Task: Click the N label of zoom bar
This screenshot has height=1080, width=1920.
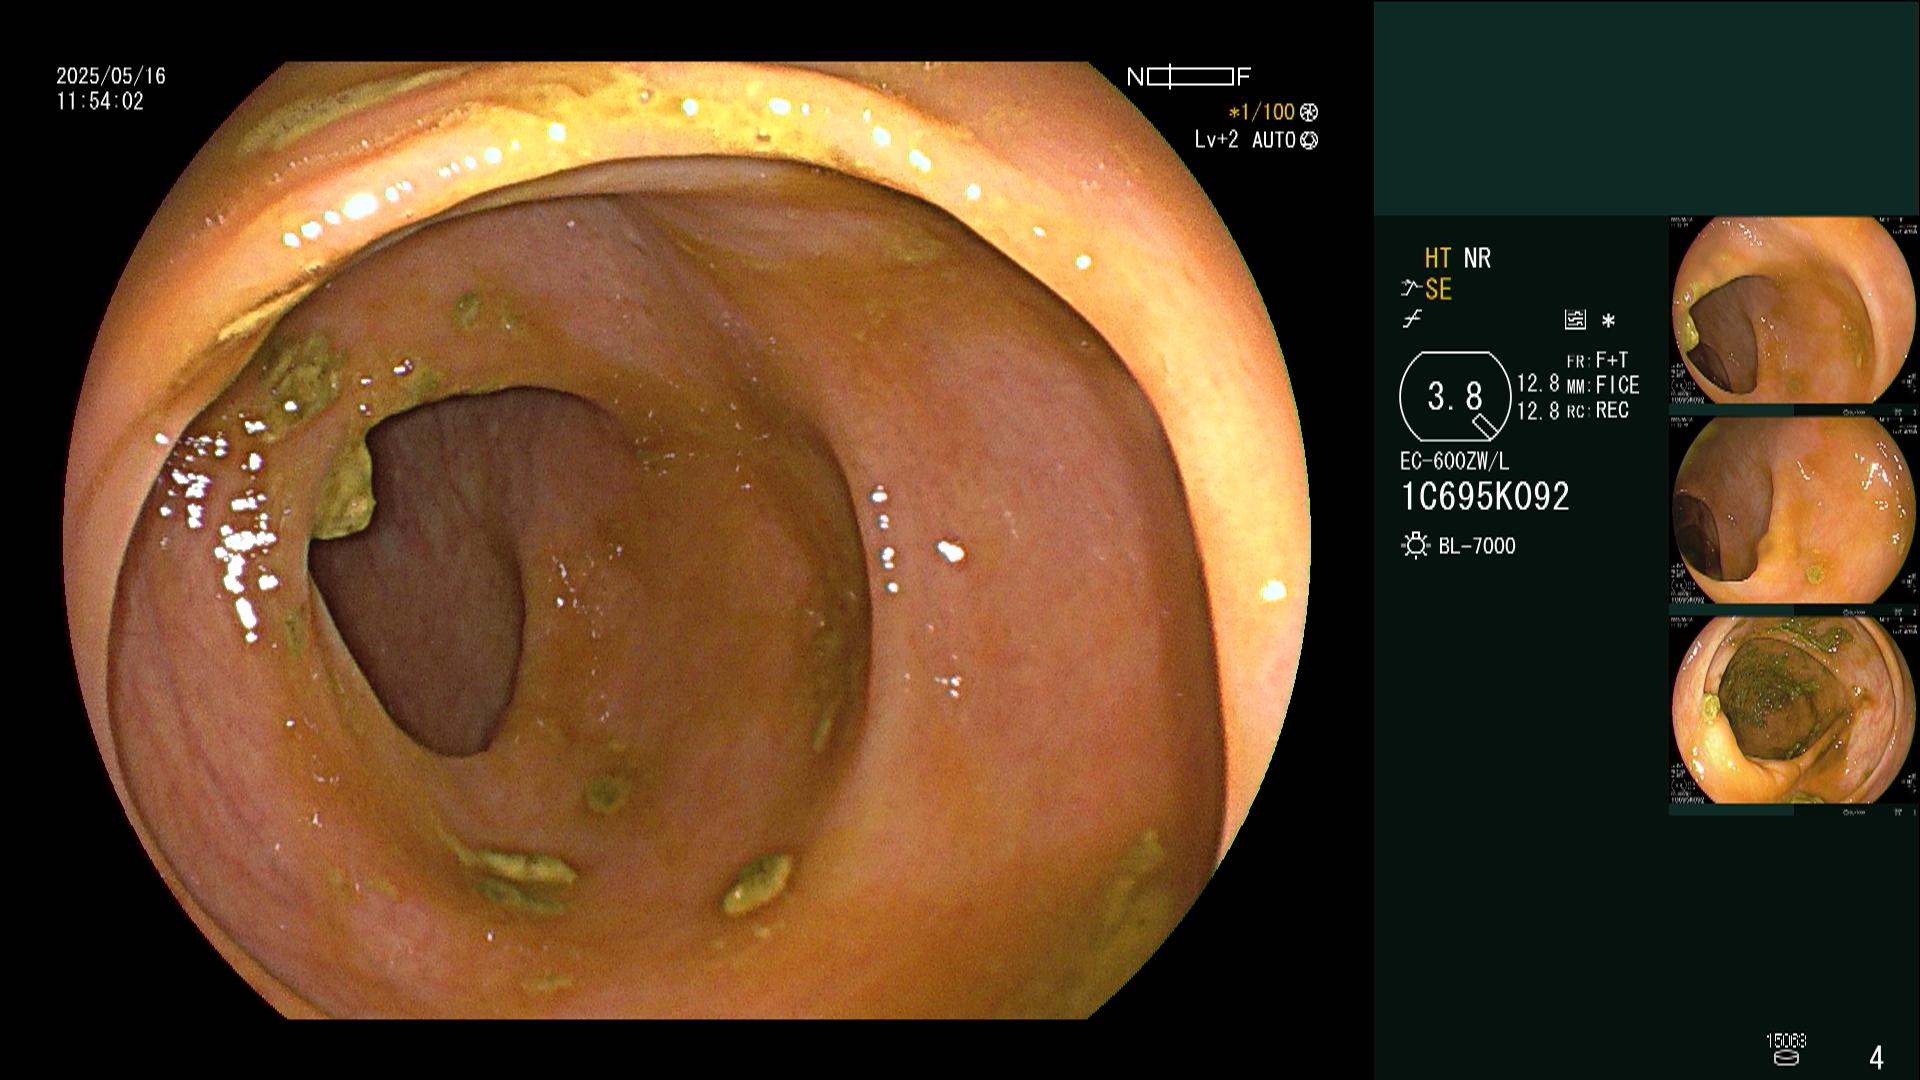Action: tap(1135, 77)
